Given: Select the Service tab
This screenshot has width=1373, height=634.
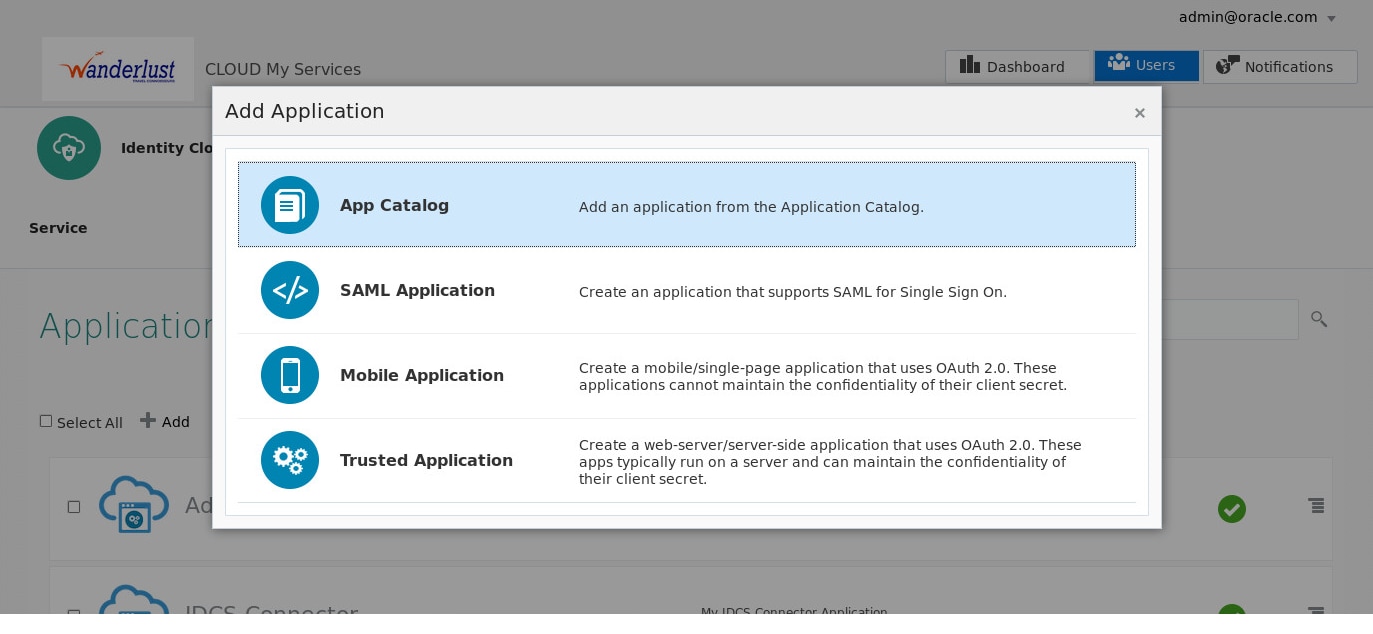Looking at the screenshot, I should pos(58,228).
